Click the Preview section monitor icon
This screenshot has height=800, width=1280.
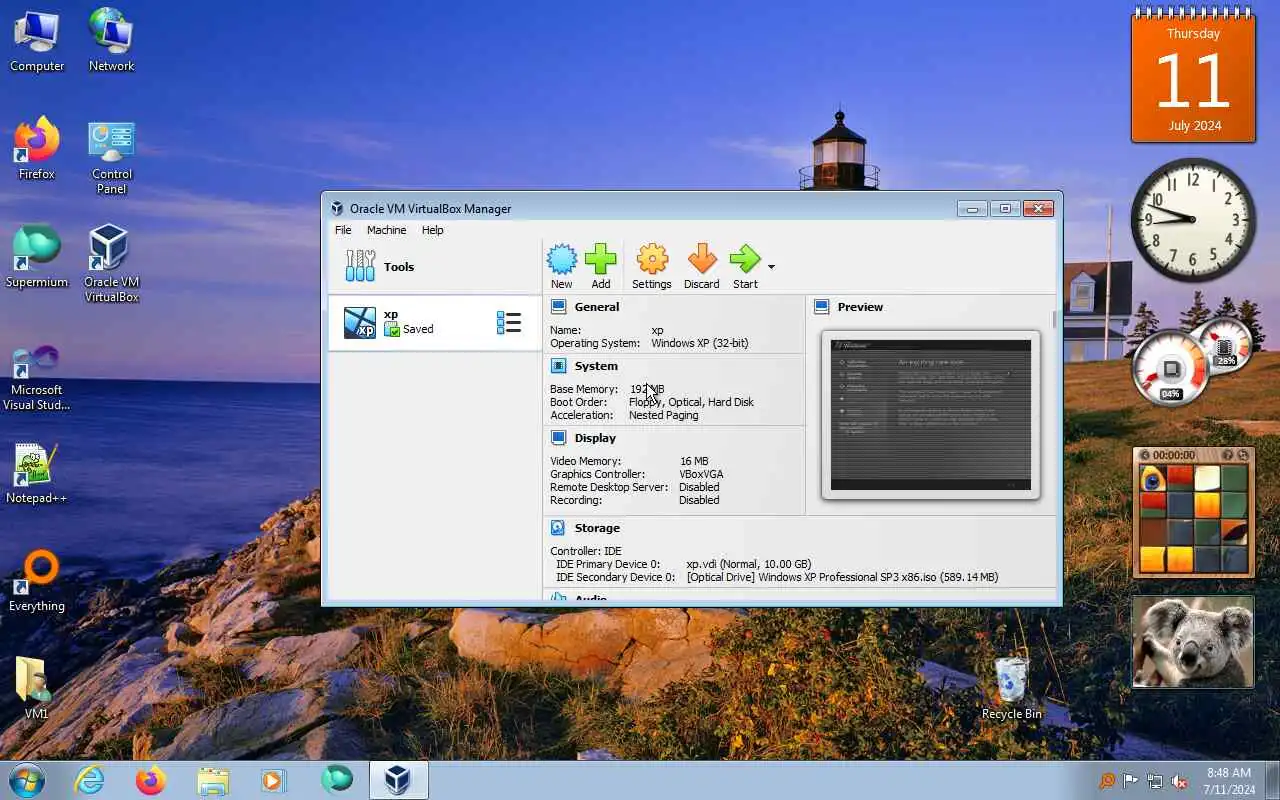(821, 307)
